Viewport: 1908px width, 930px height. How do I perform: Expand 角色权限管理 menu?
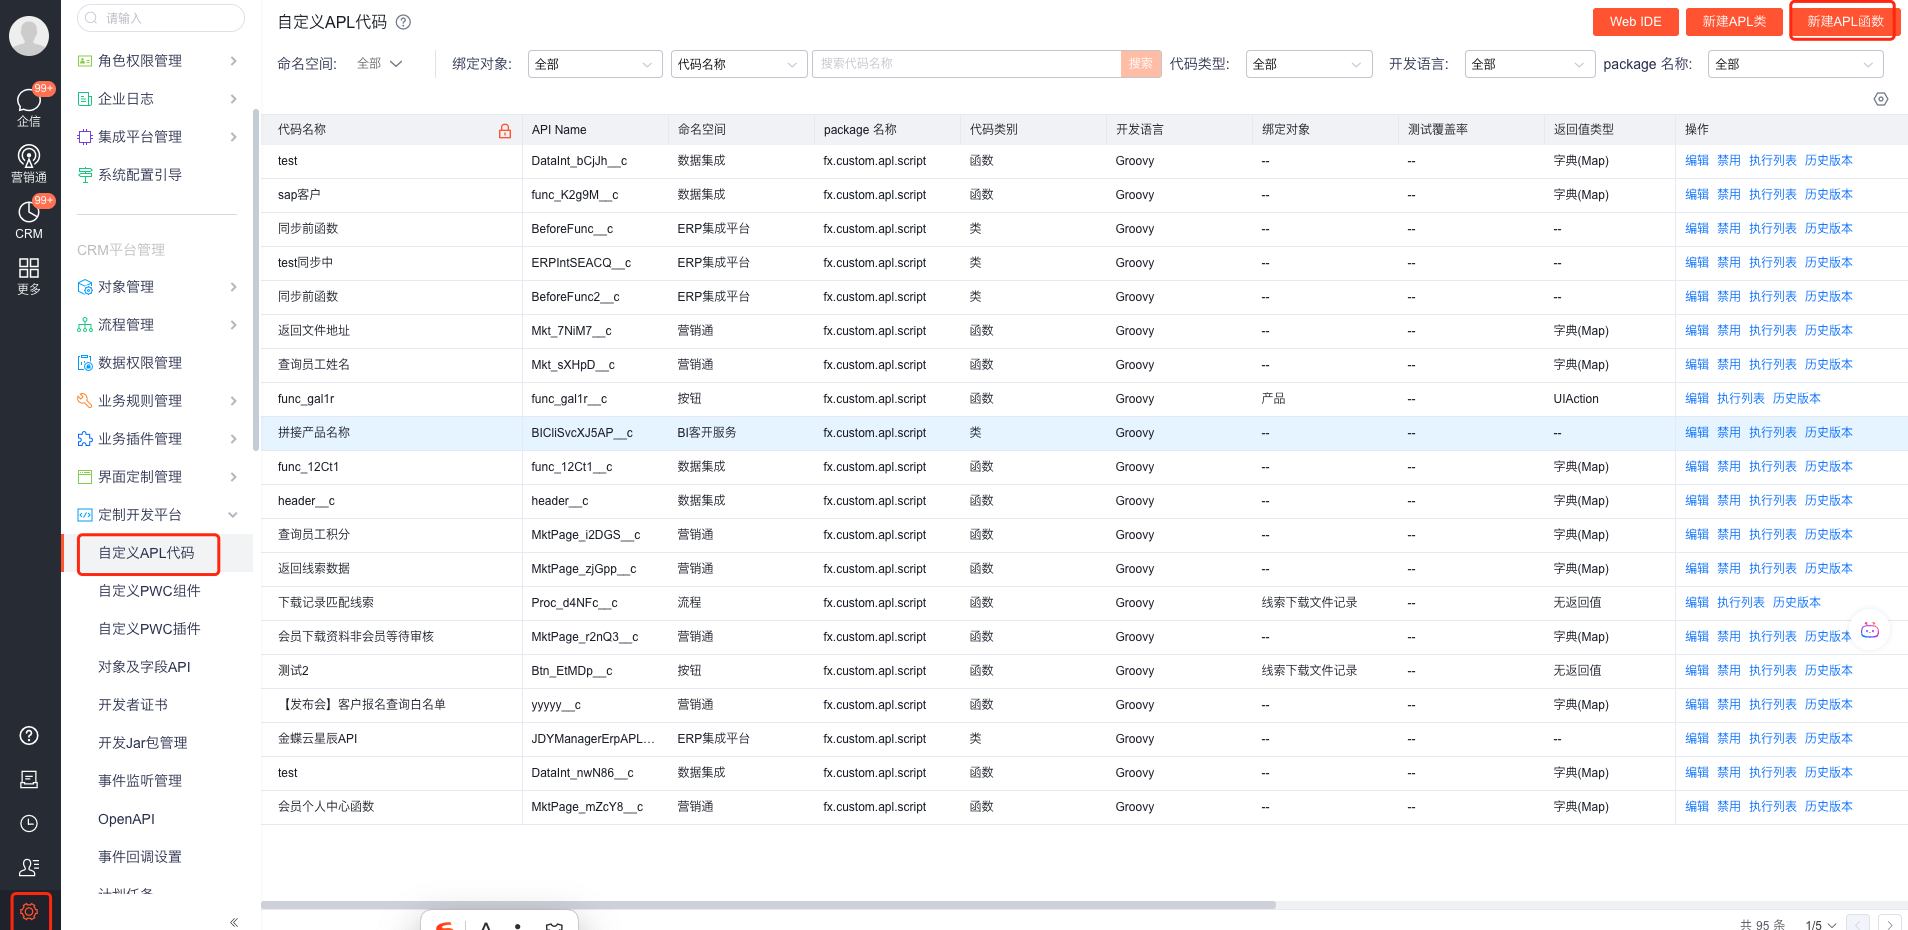(x=233, y=61)
